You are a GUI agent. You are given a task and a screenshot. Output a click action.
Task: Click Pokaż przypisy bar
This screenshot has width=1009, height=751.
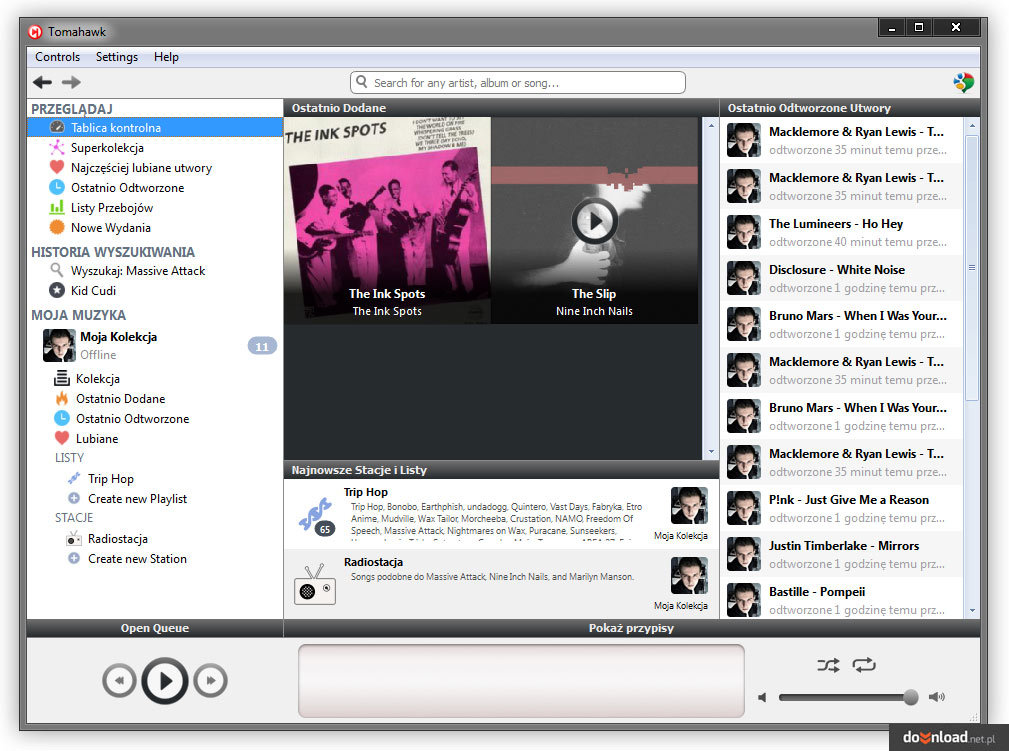click(631, 628)
